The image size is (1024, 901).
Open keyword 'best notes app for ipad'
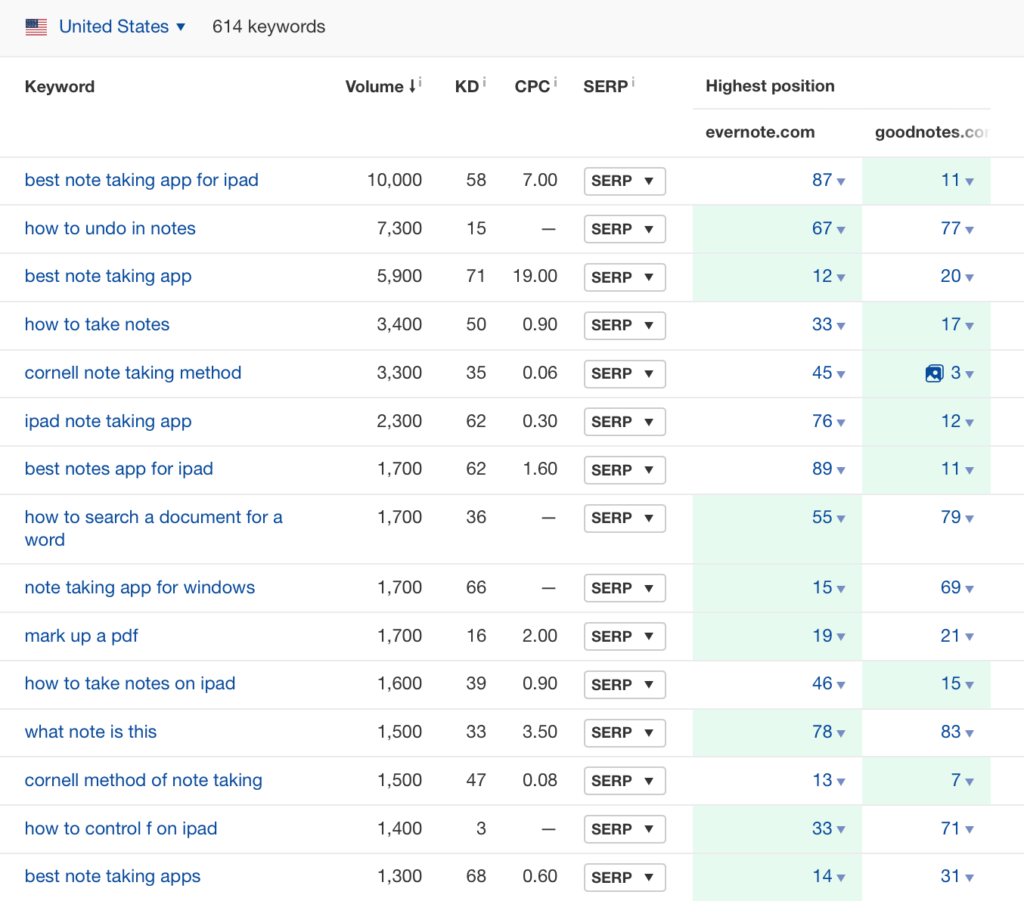pos(119,469)
